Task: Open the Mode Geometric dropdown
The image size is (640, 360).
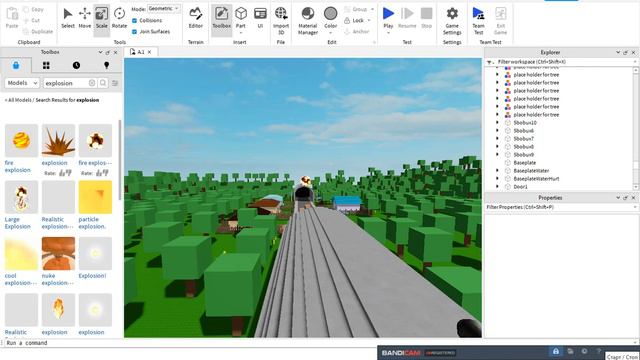Action: tap(164, 9)
